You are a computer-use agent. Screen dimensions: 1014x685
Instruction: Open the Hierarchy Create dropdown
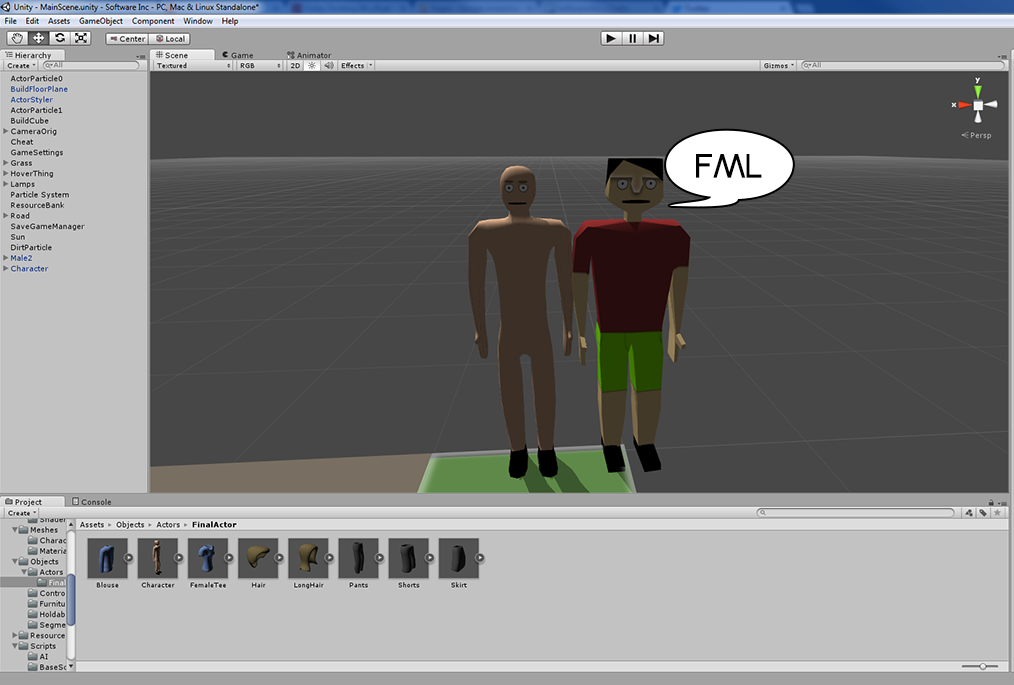coord(21,65)
